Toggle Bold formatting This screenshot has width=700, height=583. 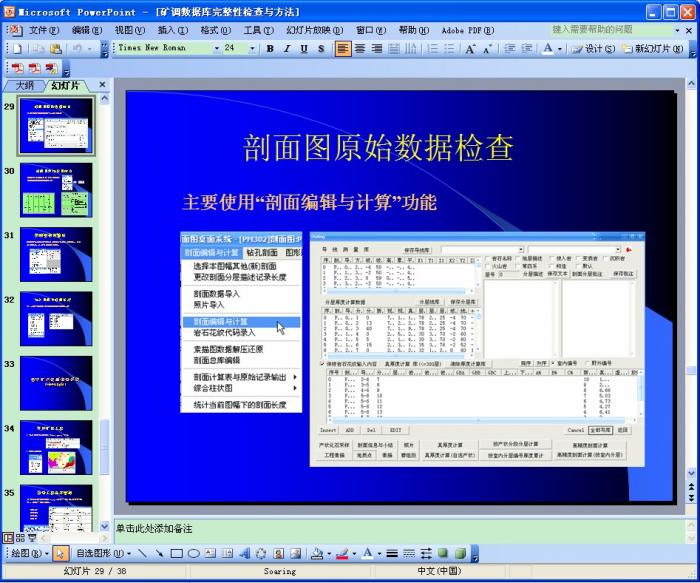[x=271, y=48]
